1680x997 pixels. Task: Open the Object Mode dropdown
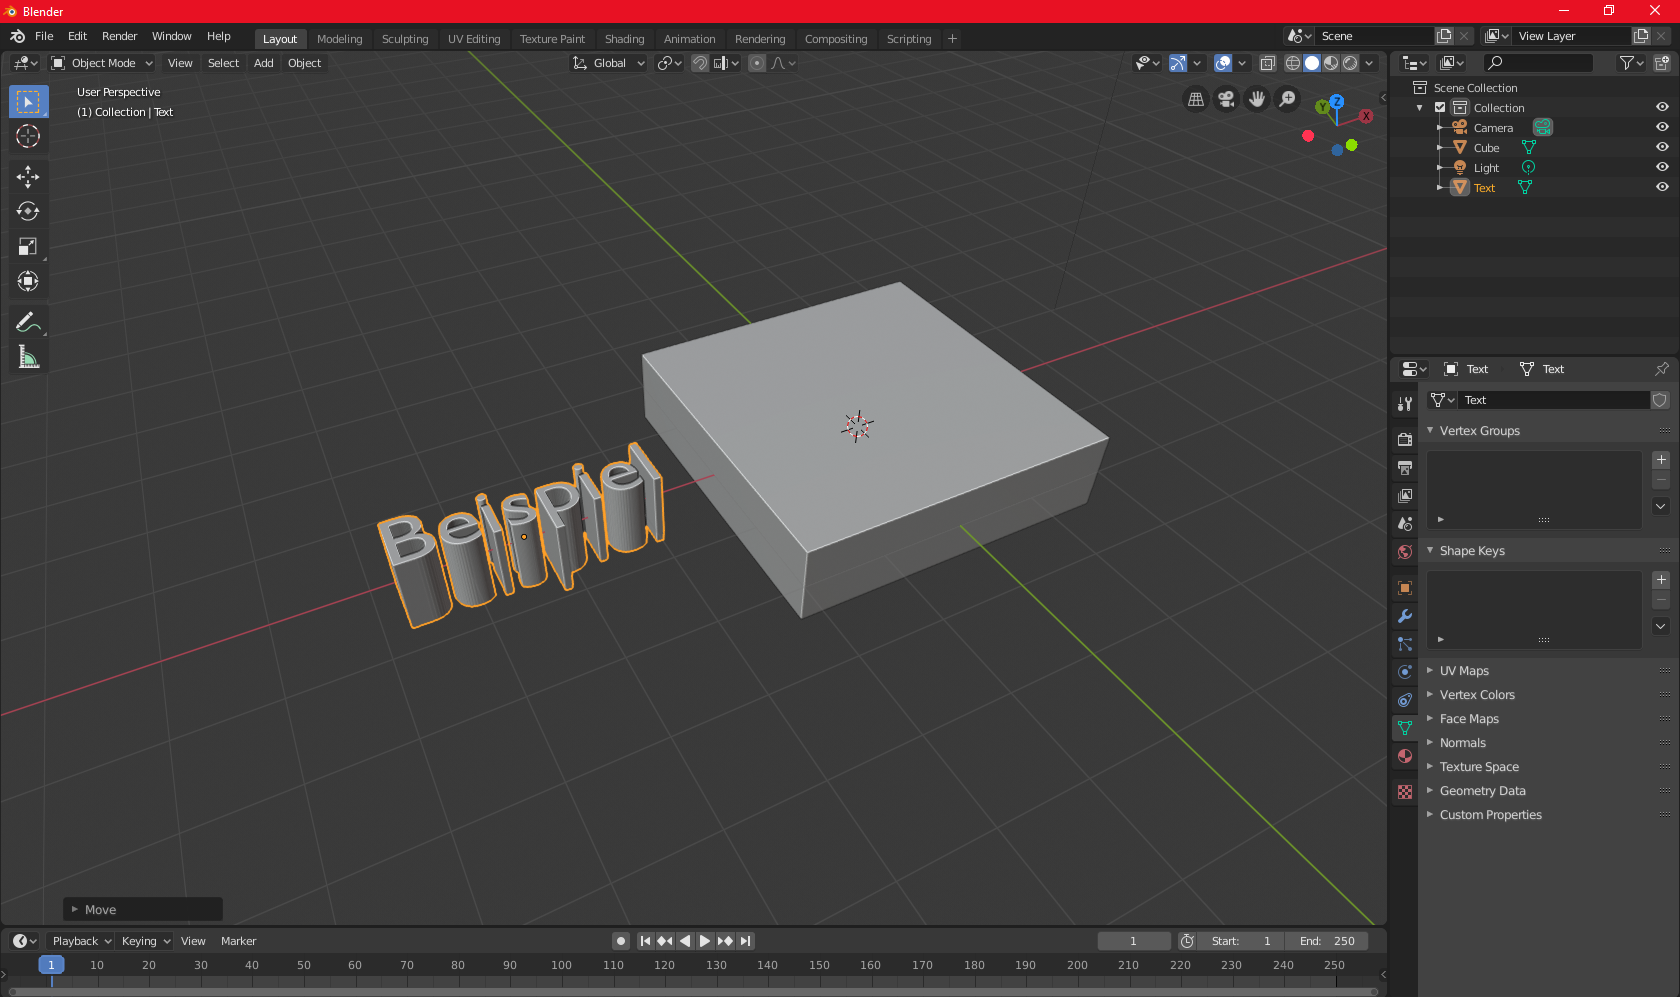pos(102,63)
